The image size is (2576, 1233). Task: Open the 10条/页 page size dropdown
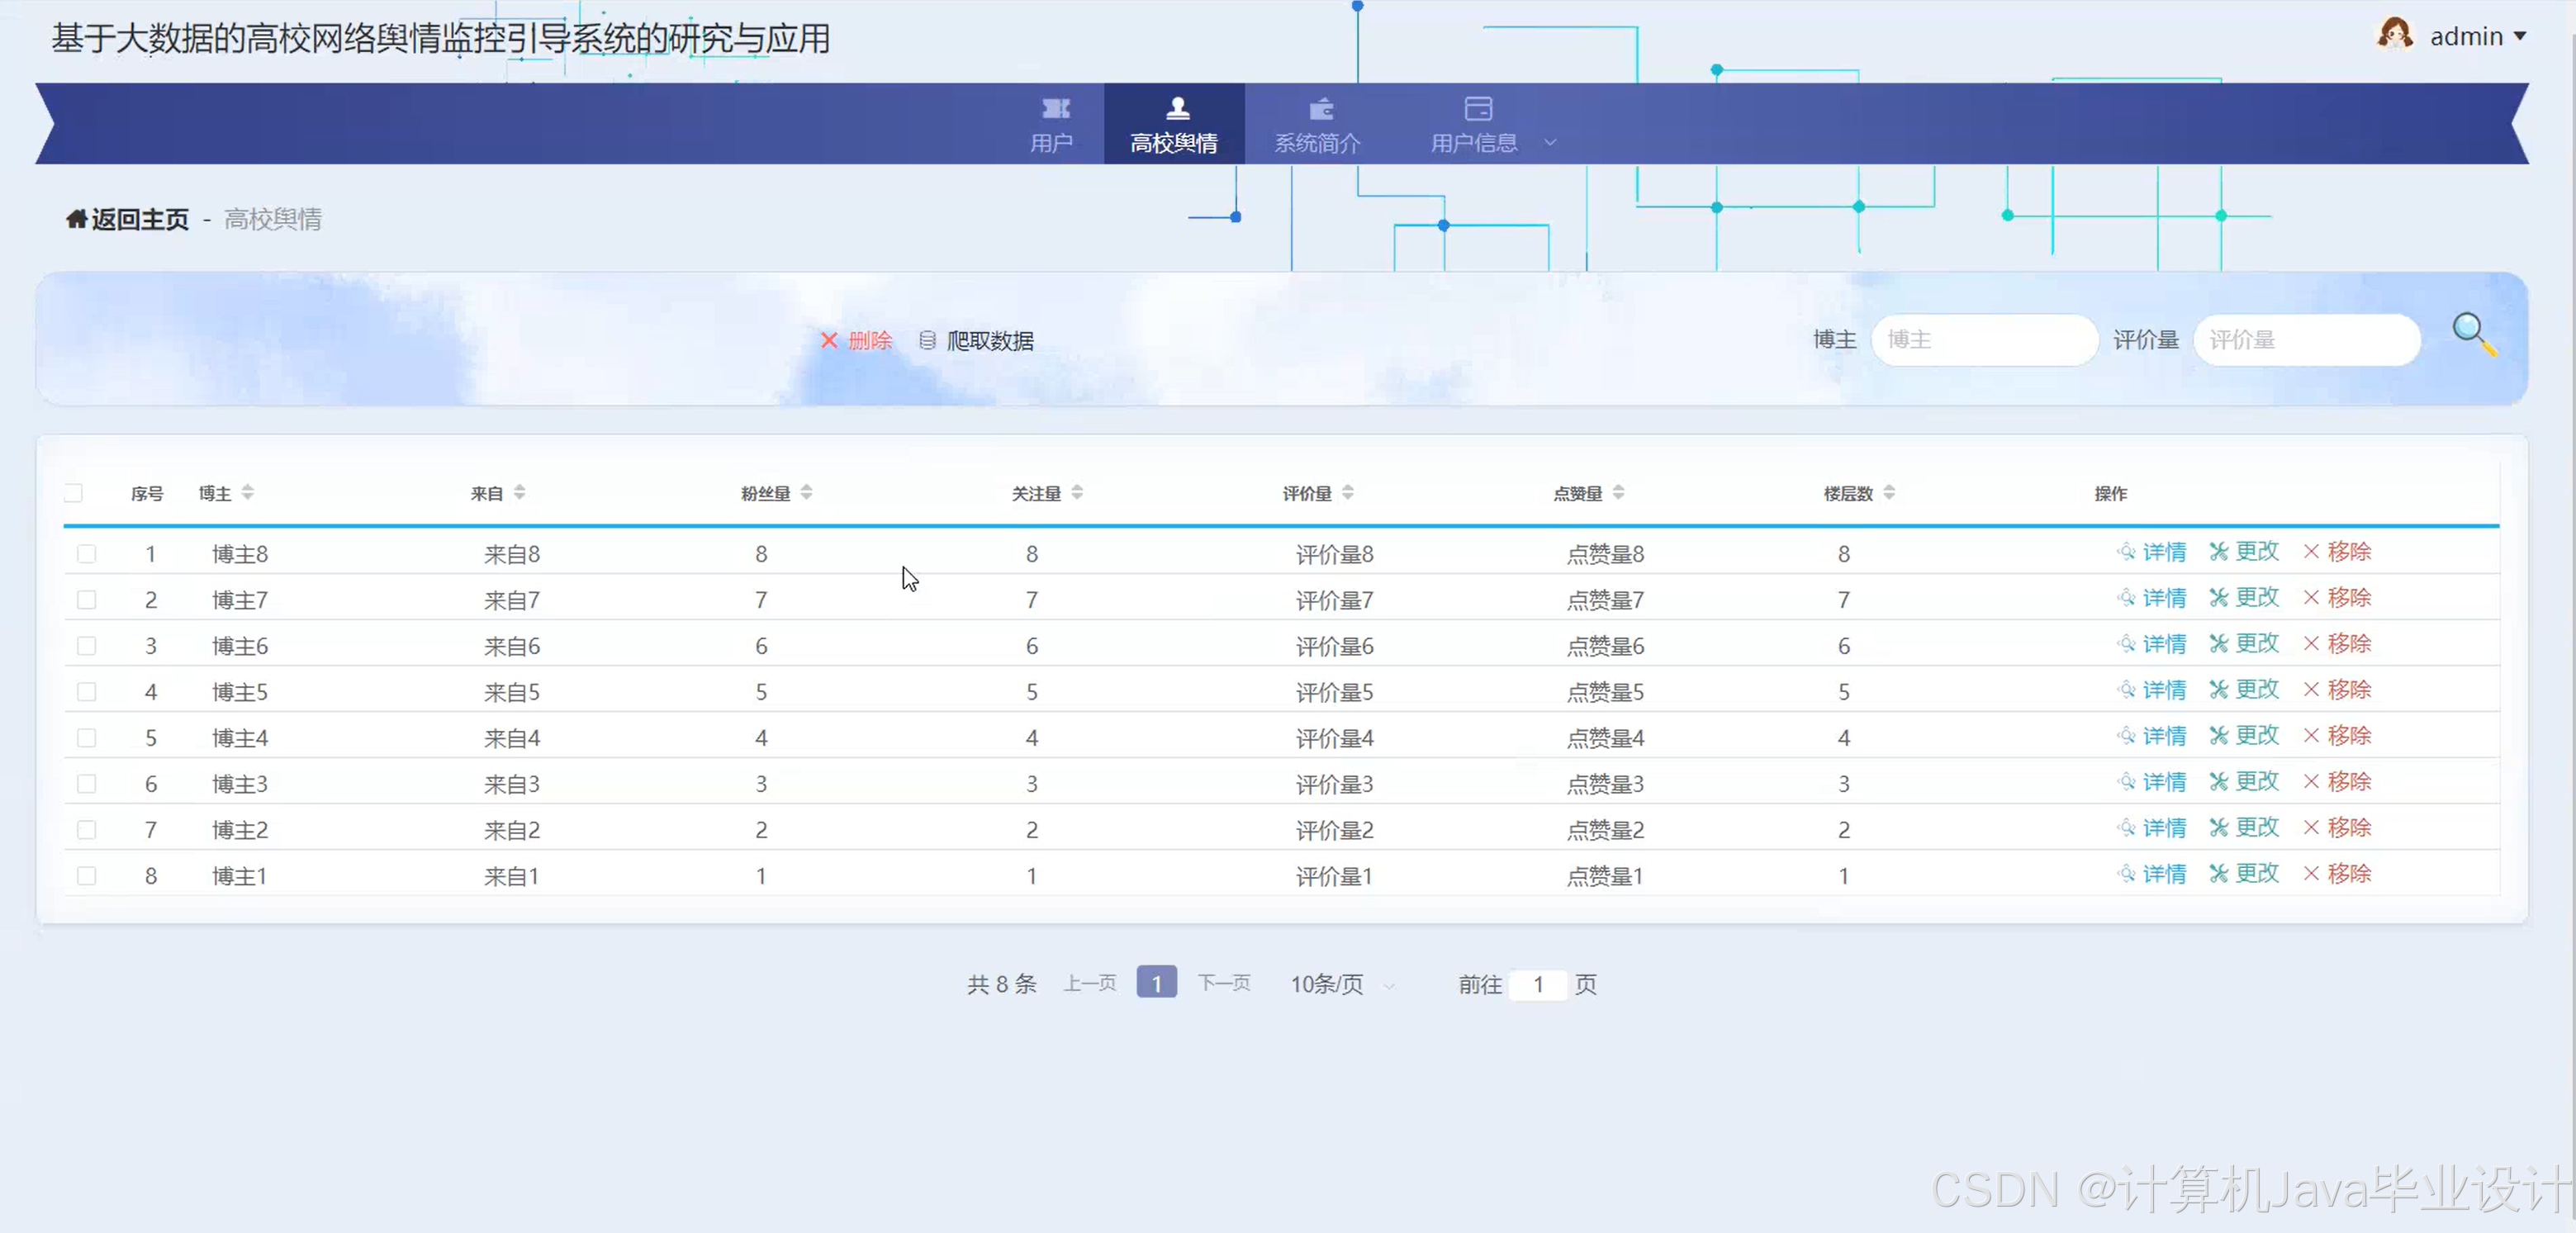[1340, 984]
